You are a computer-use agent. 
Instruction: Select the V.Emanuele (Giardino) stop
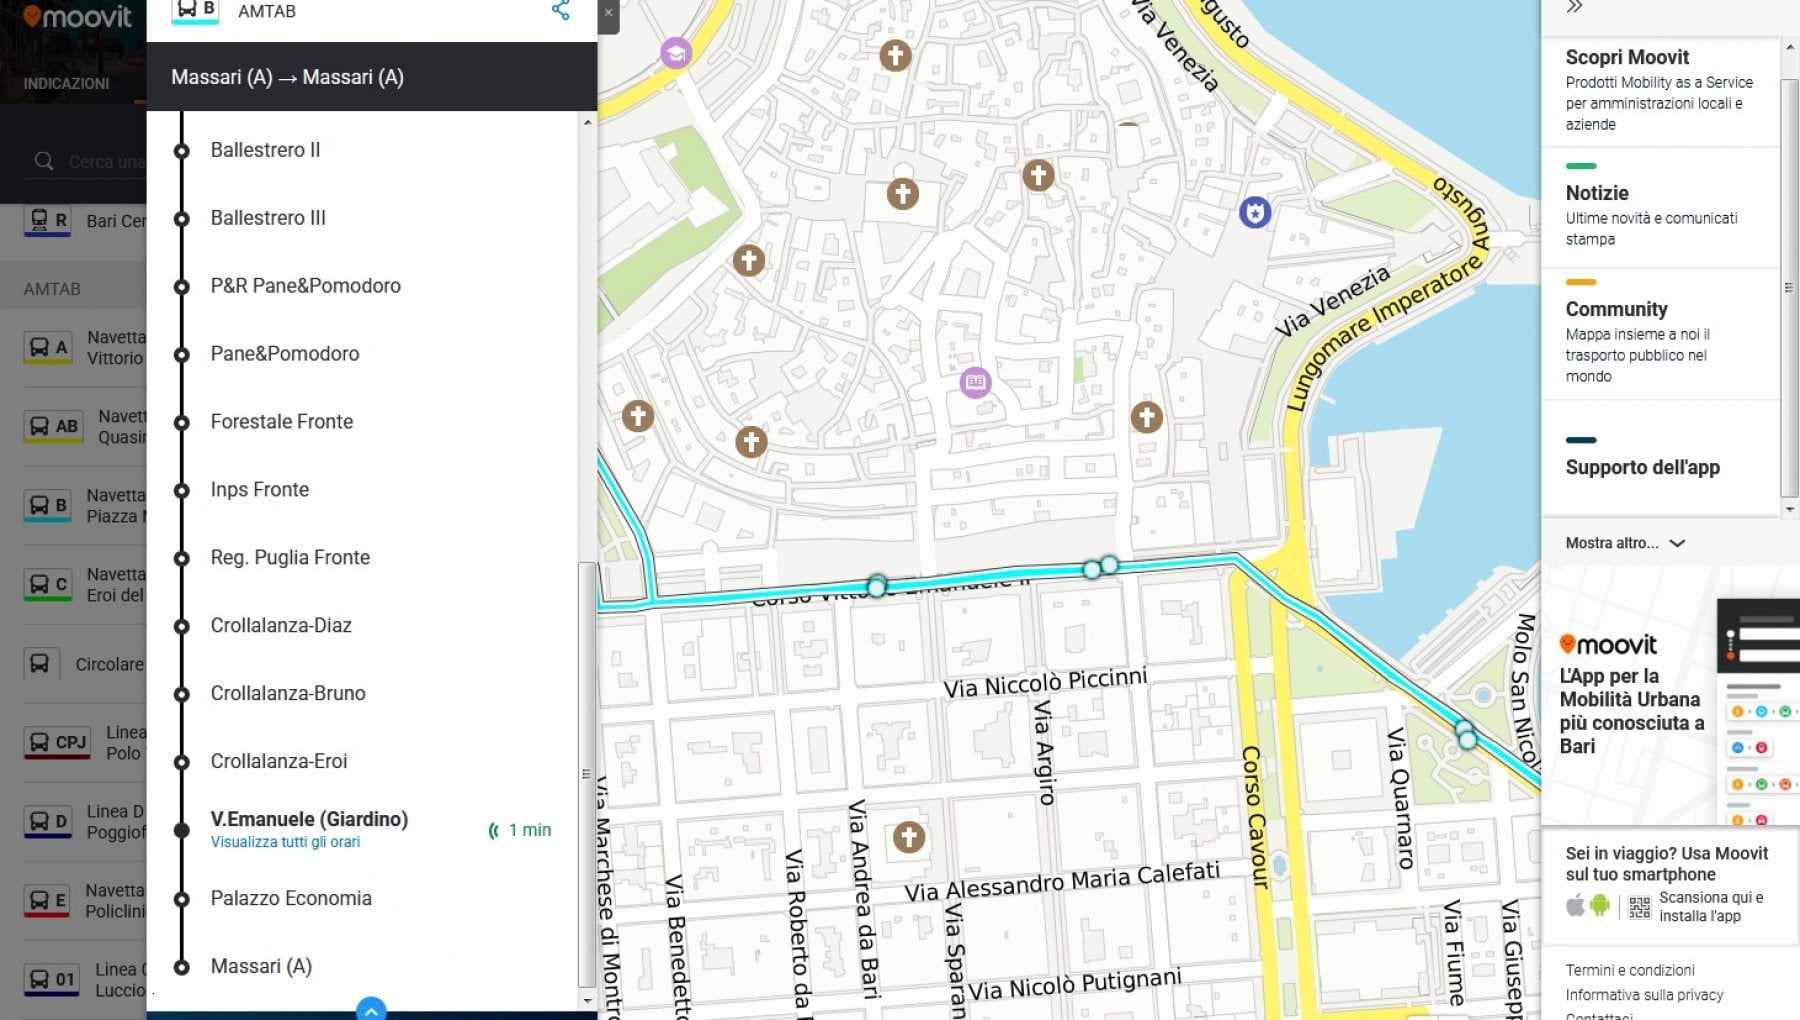pyautogui.click(x=309, y=819)
